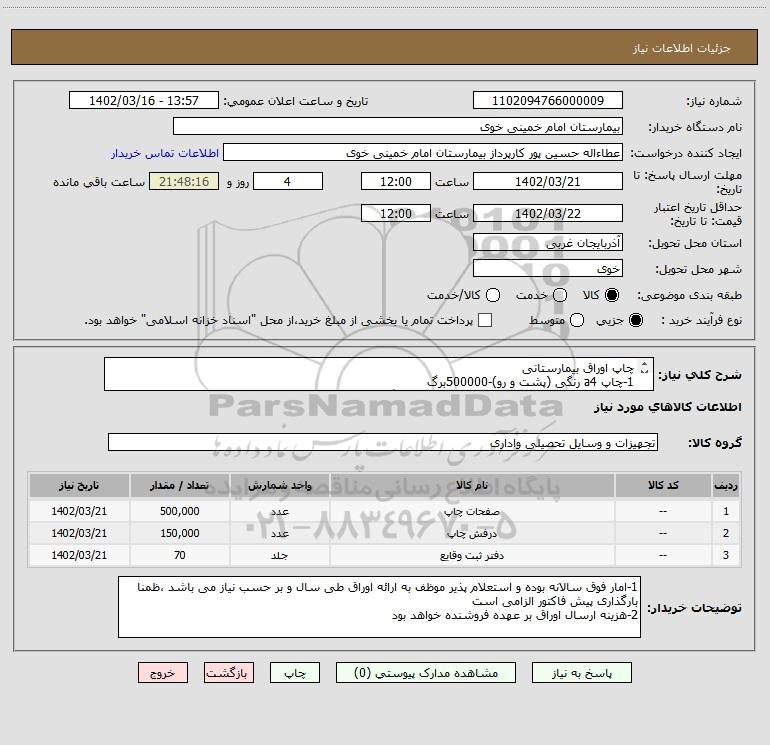Click the 'ردیف' column header
The image size is (770, 745).
(x=726, y=485)
